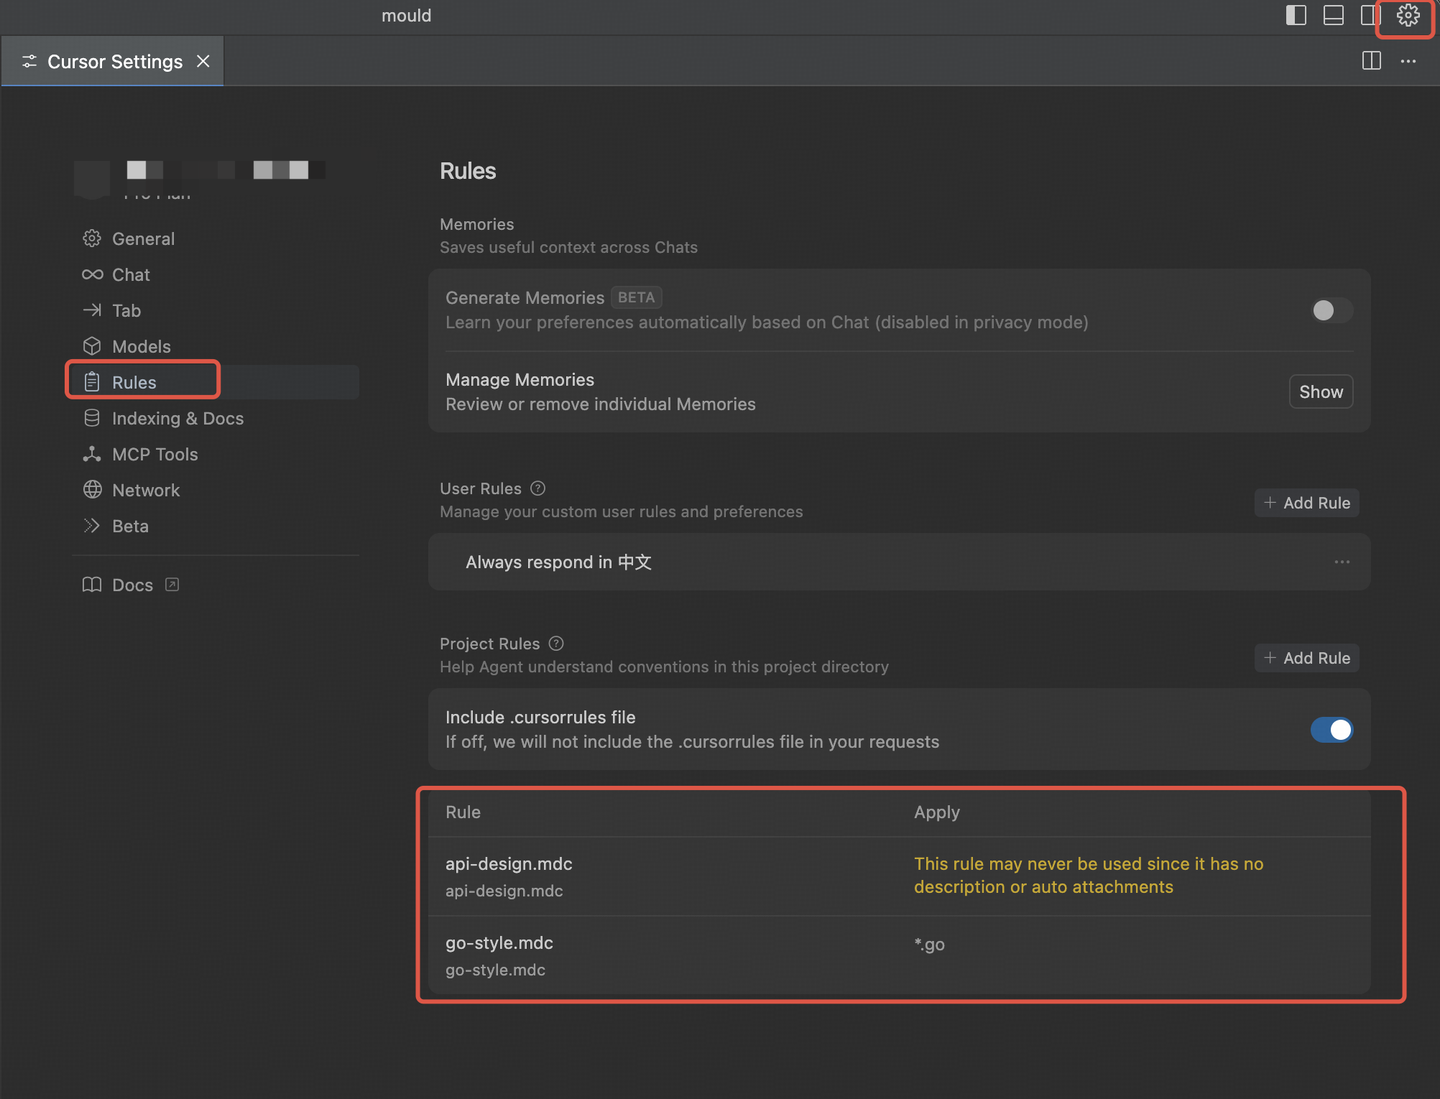Open the go-style.mdc rule row

[899, 956]
